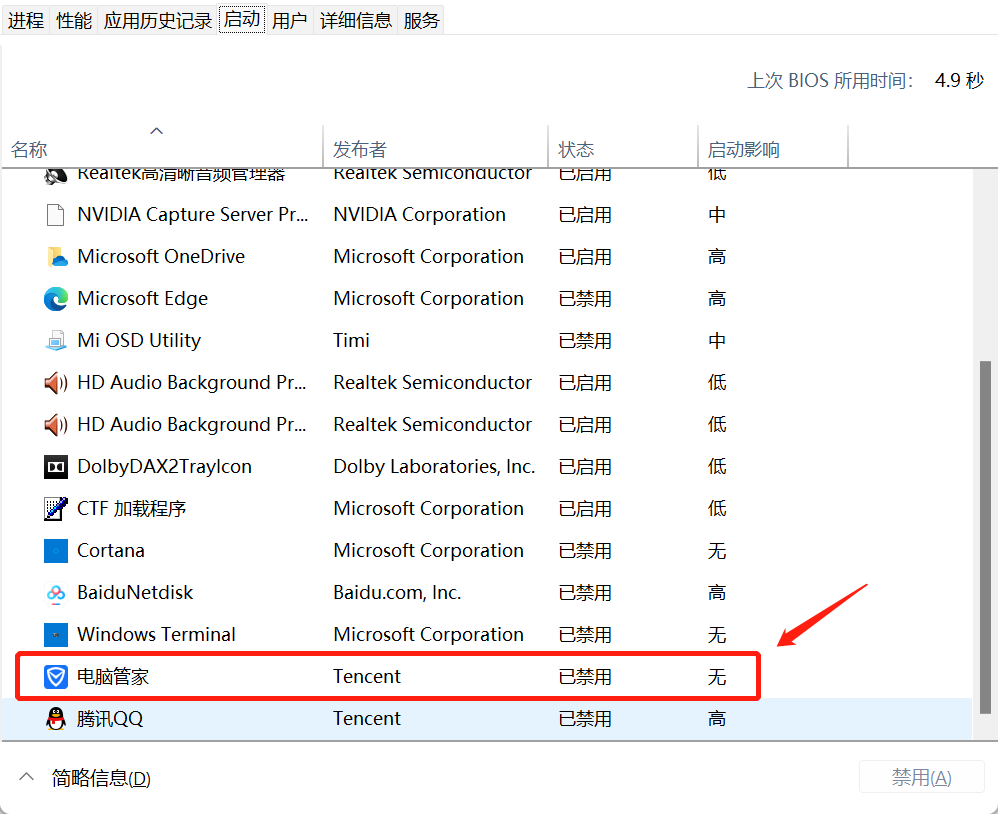Click Tencent publisher in 腾讯QQ row

[367, 719]
